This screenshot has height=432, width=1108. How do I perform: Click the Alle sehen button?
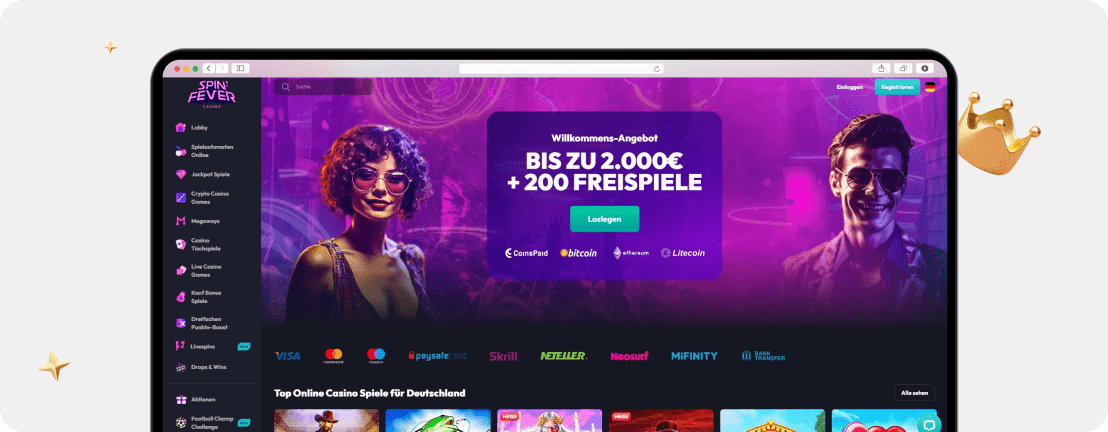point(914,392)
